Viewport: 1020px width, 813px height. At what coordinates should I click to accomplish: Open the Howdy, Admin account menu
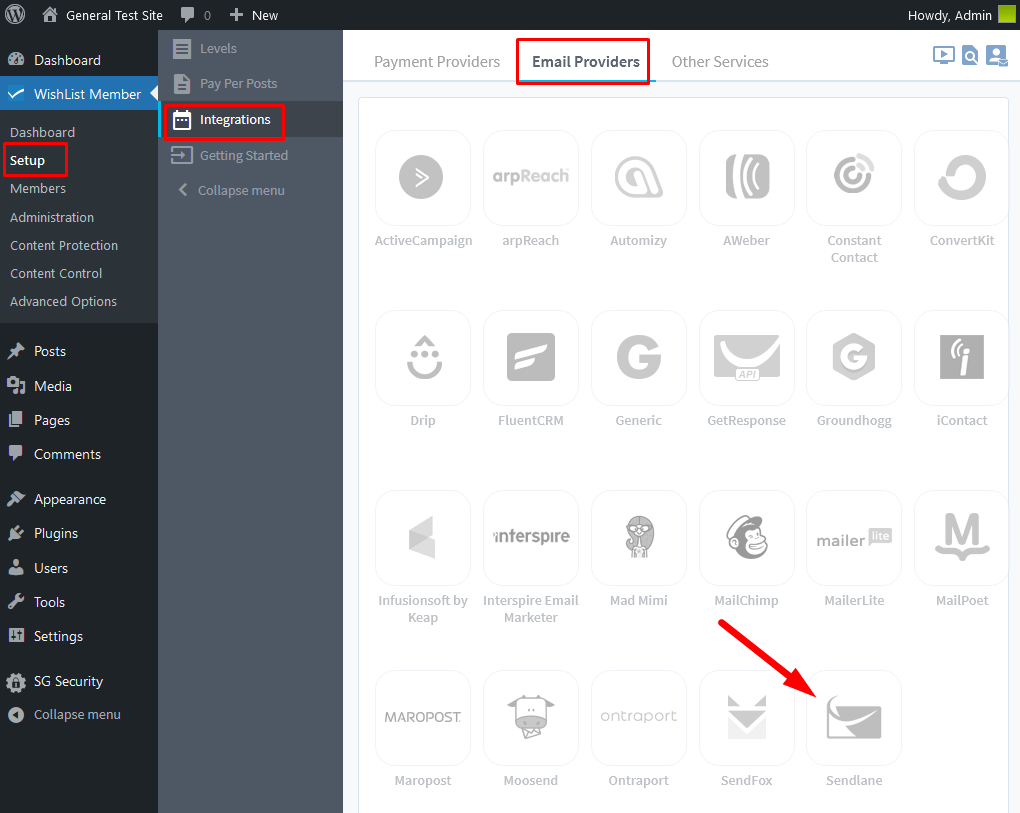pyautogui.click(x=950, y=15)
